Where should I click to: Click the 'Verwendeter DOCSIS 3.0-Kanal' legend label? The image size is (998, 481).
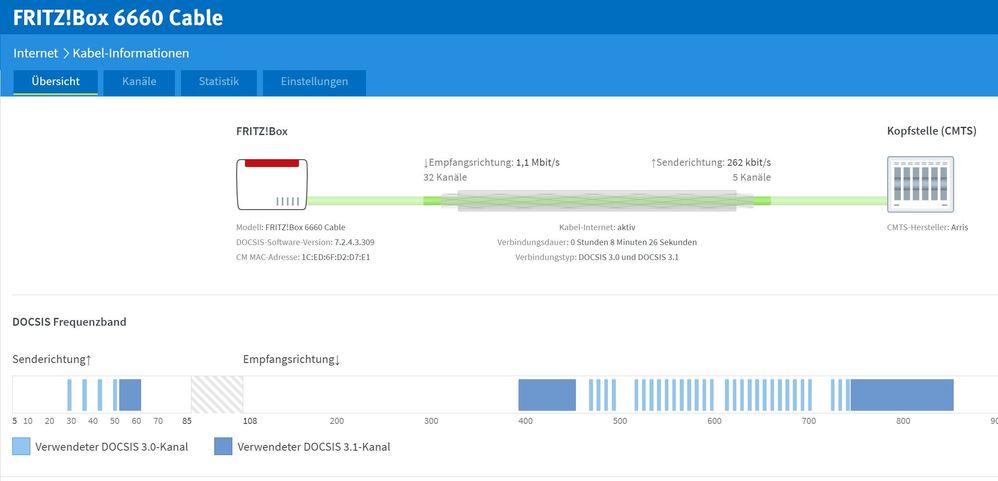[x=112, y=447]
